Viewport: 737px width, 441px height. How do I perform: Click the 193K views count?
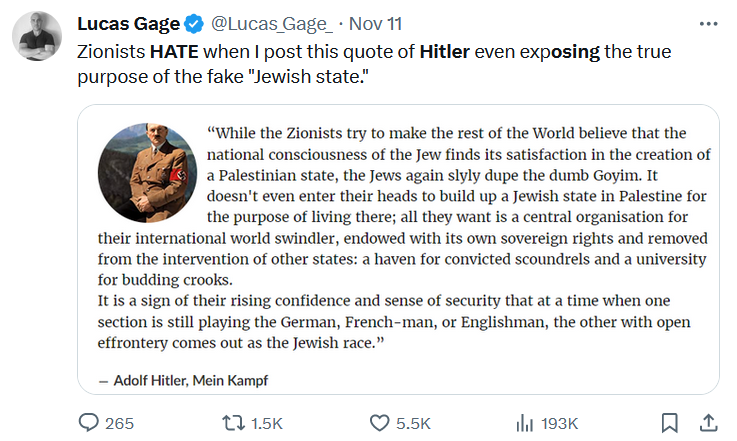click(x=559, y=424)
